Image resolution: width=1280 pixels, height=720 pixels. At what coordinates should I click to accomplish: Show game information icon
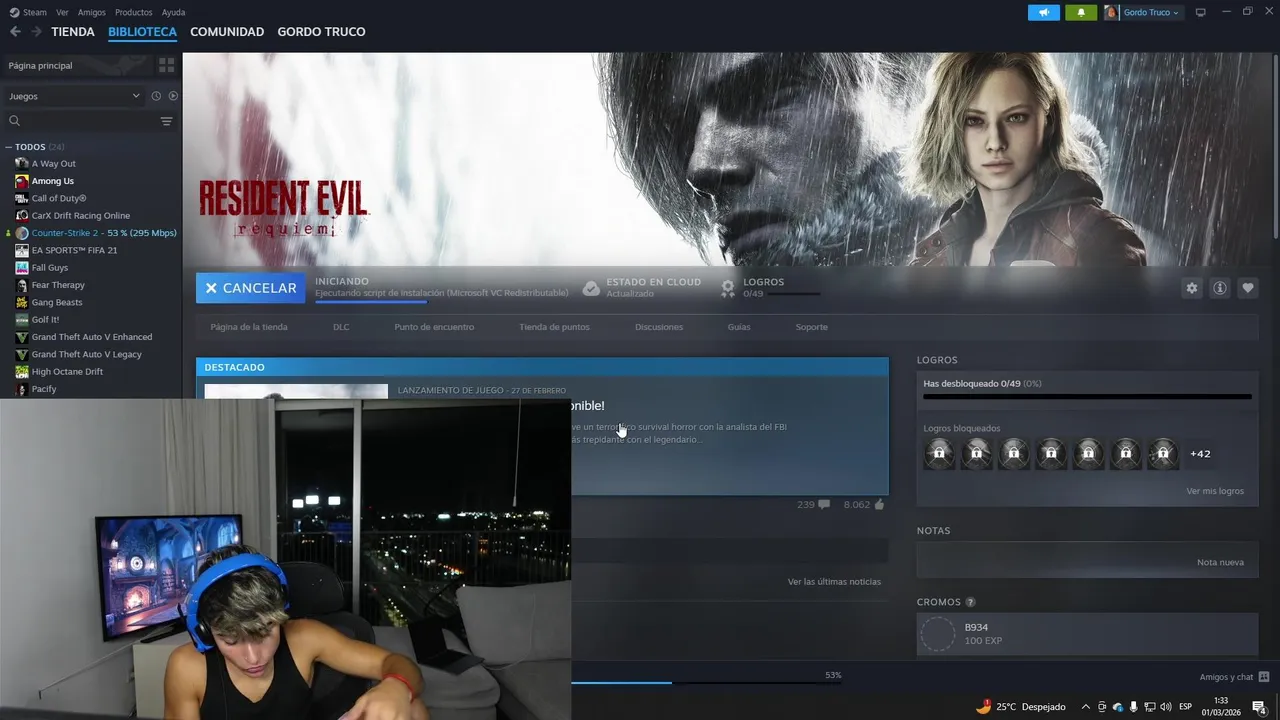click(x=1219, y=288)
